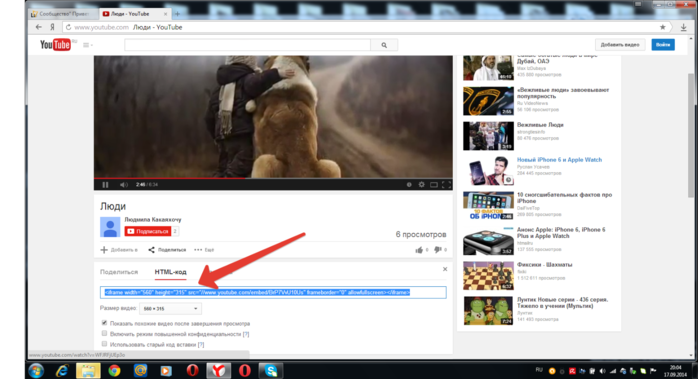Mute the video using the speaker icon
Viewport: 698px width, 379px height.
click(123, 184)
